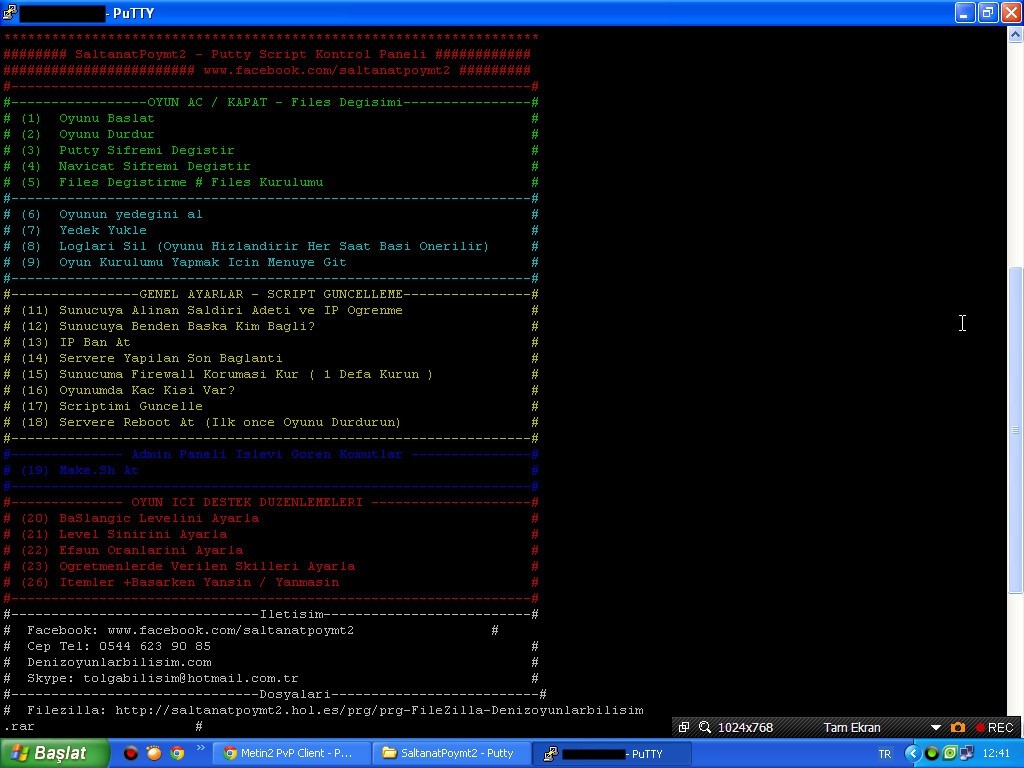
Task: Switch to SaltanatPoymt2 - Putty folder window
Action: click(x=450, y=753)
